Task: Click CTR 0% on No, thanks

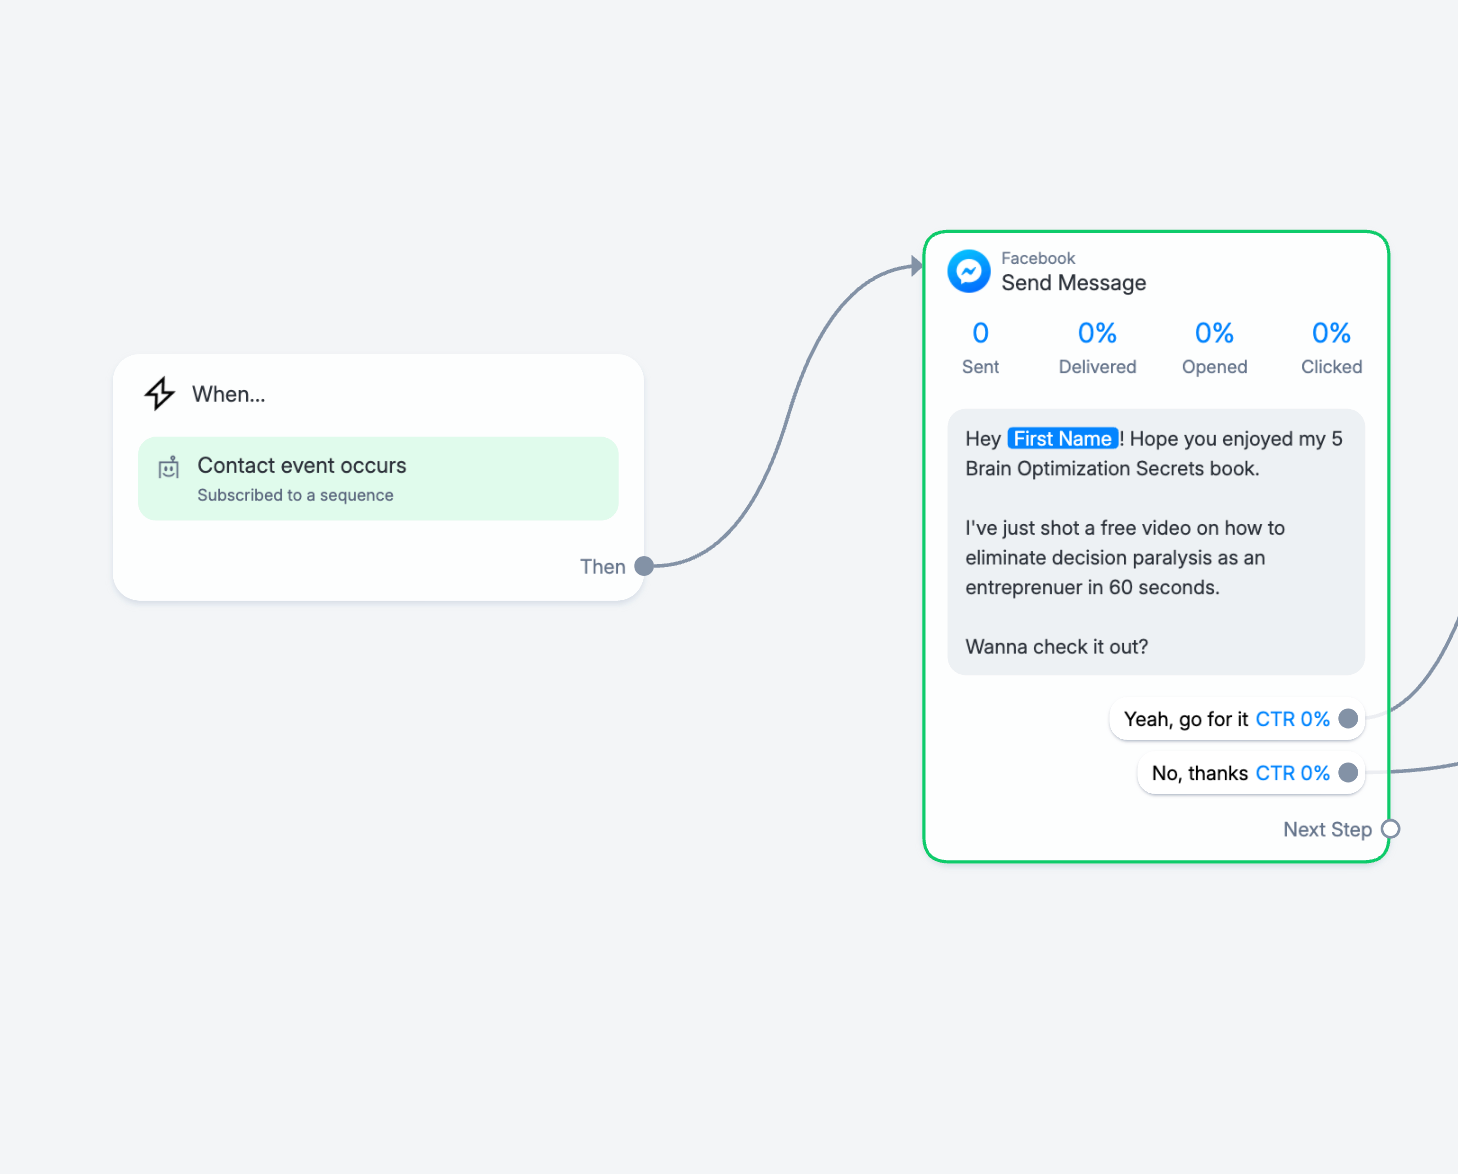Action: pos(1293,773)
